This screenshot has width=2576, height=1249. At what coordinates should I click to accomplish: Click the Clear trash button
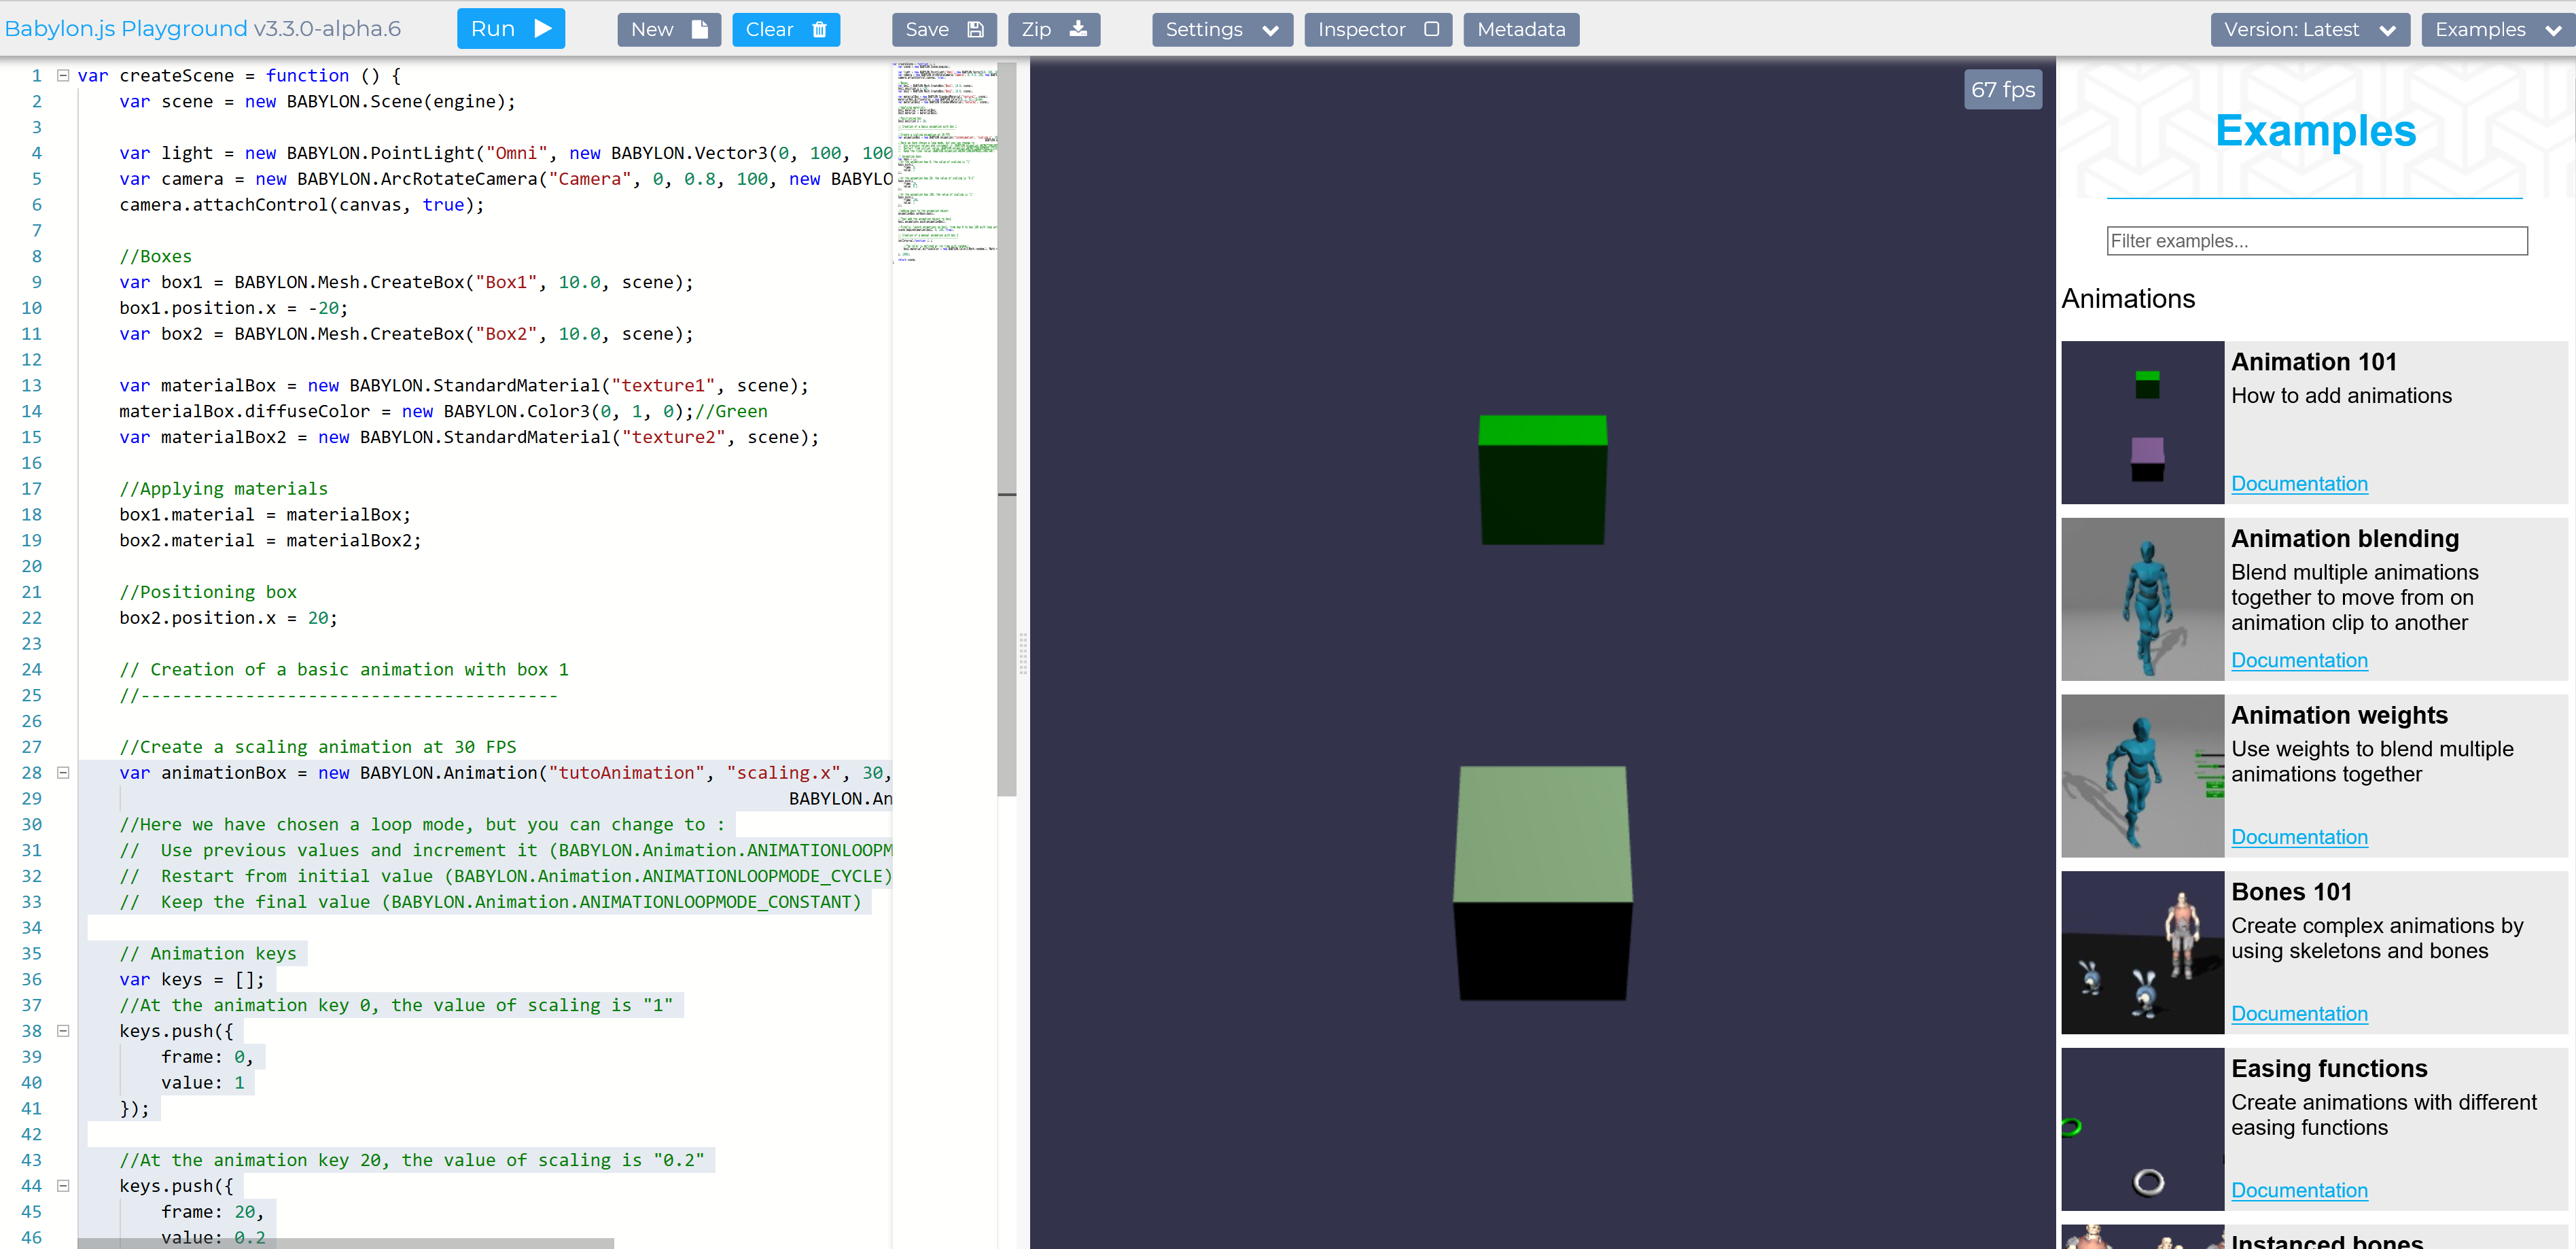[786, 29]
